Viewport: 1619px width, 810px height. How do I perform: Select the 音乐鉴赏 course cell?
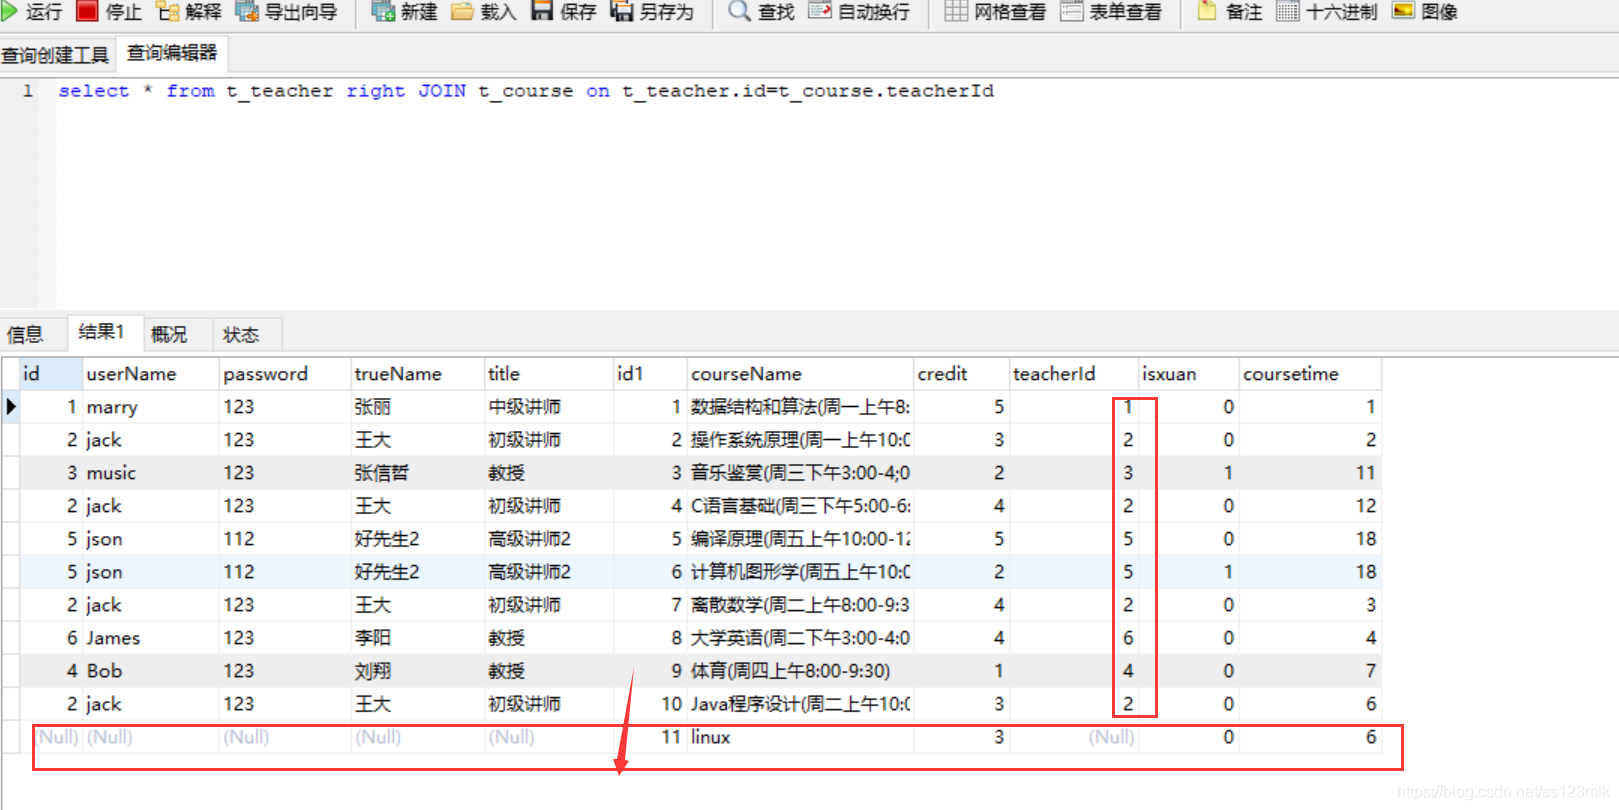coord(800,473)
